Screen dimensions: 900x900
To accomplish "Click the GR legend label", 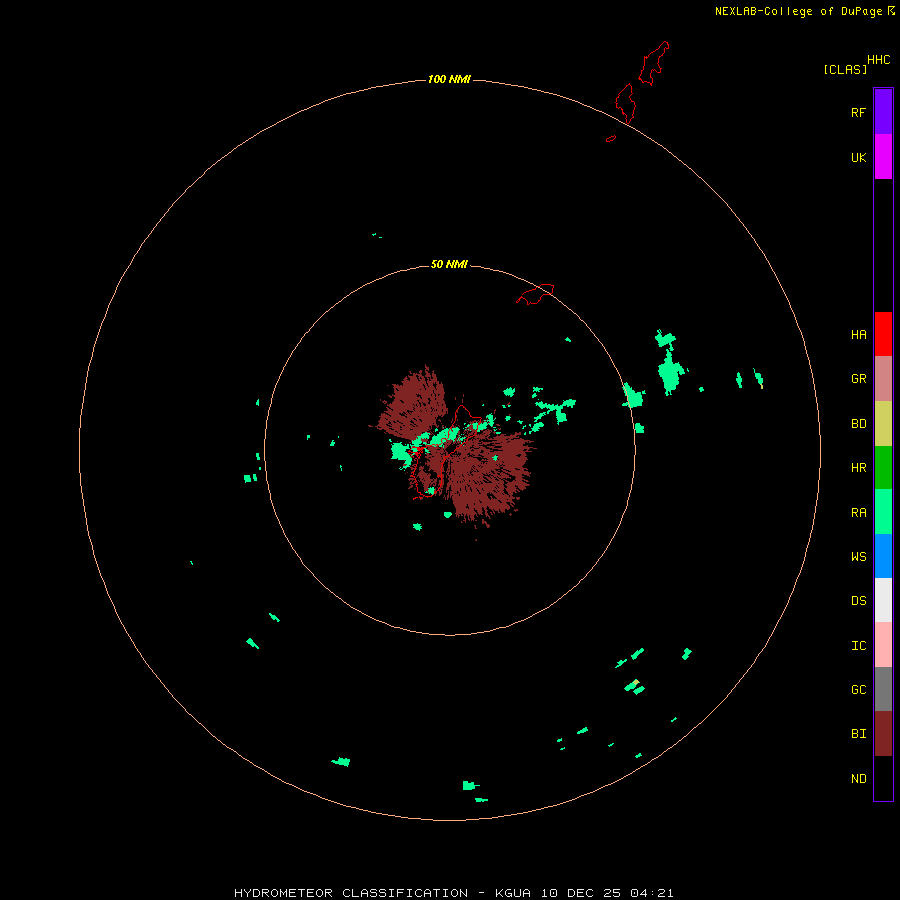I will [859, 379].
